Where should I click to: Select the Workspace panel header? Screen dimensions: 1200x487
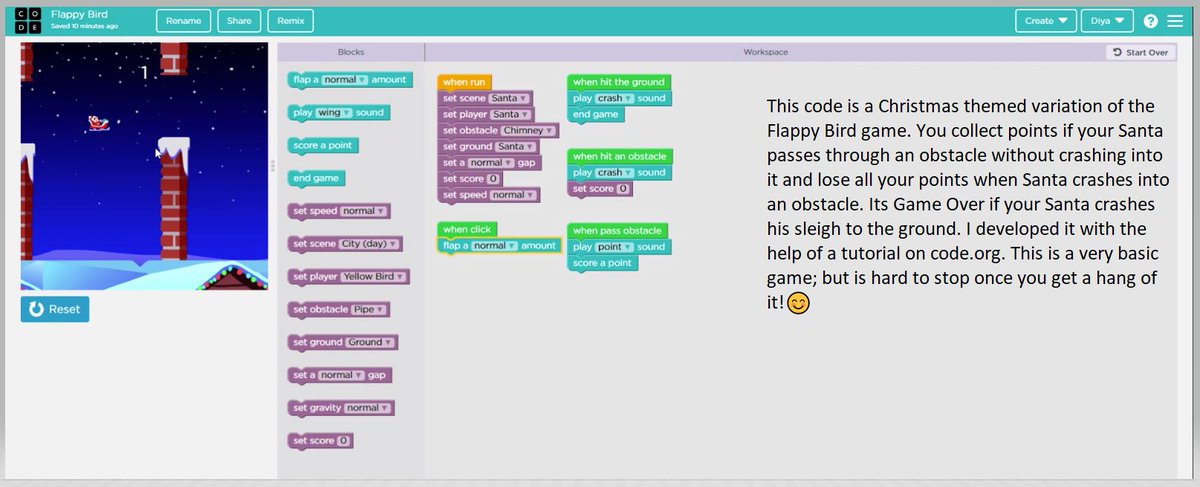pos(765,52)
